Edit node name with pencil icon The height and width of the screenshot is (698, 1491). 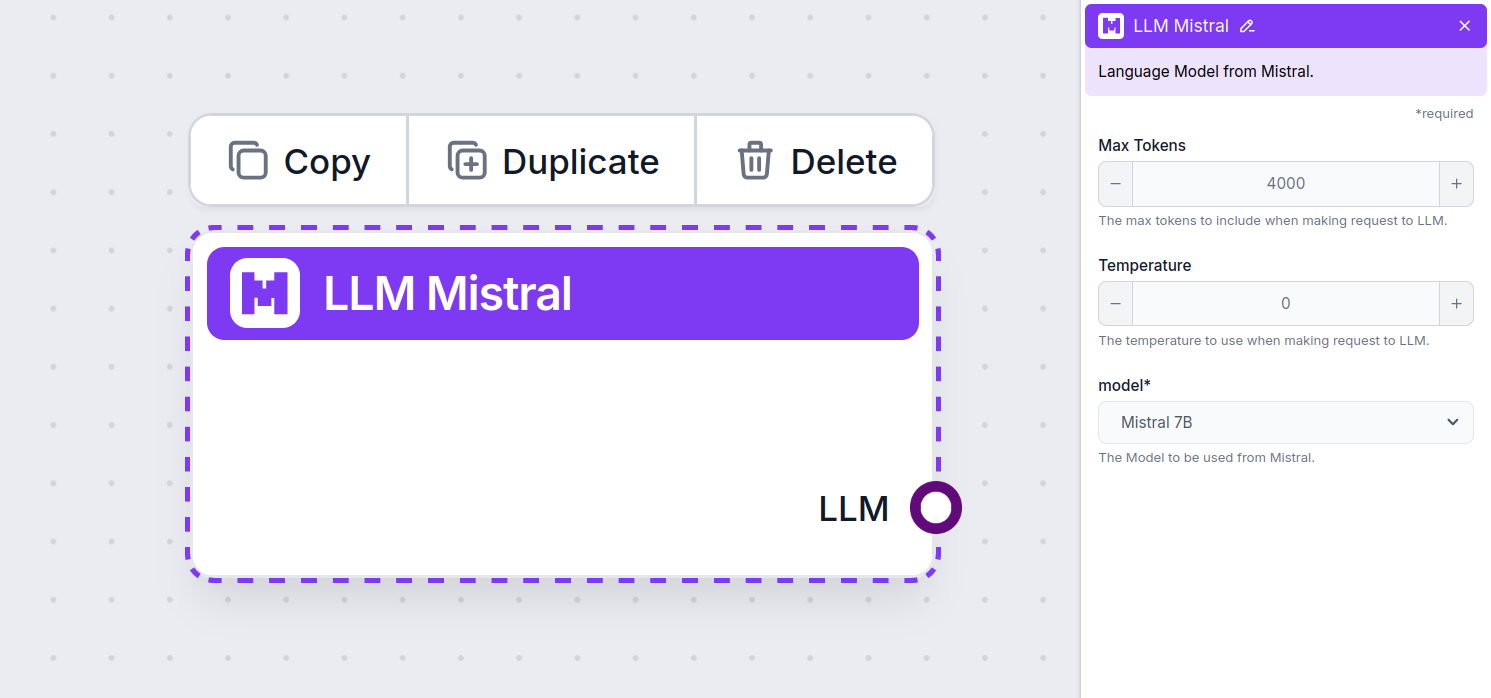(x=1246, y=27)
